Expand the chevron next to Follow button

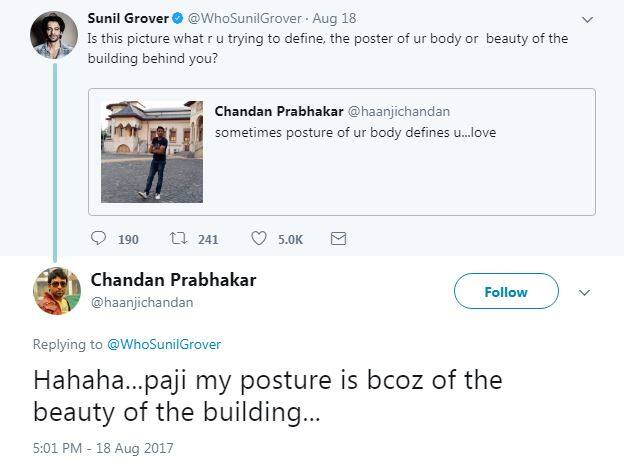[x=584, y=293]
